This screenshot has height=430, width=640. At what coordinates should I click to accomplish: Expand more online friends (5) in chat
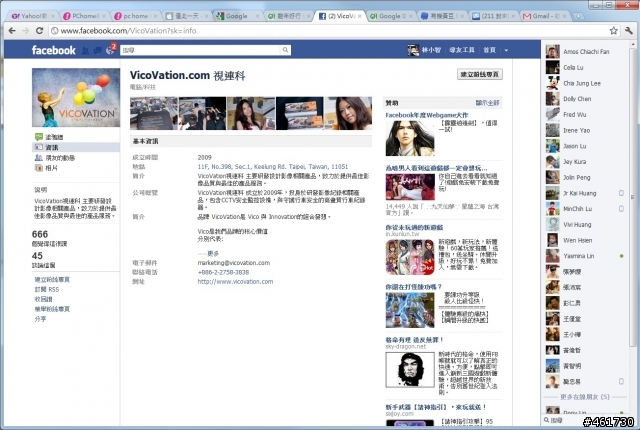[x=585, y=397]
